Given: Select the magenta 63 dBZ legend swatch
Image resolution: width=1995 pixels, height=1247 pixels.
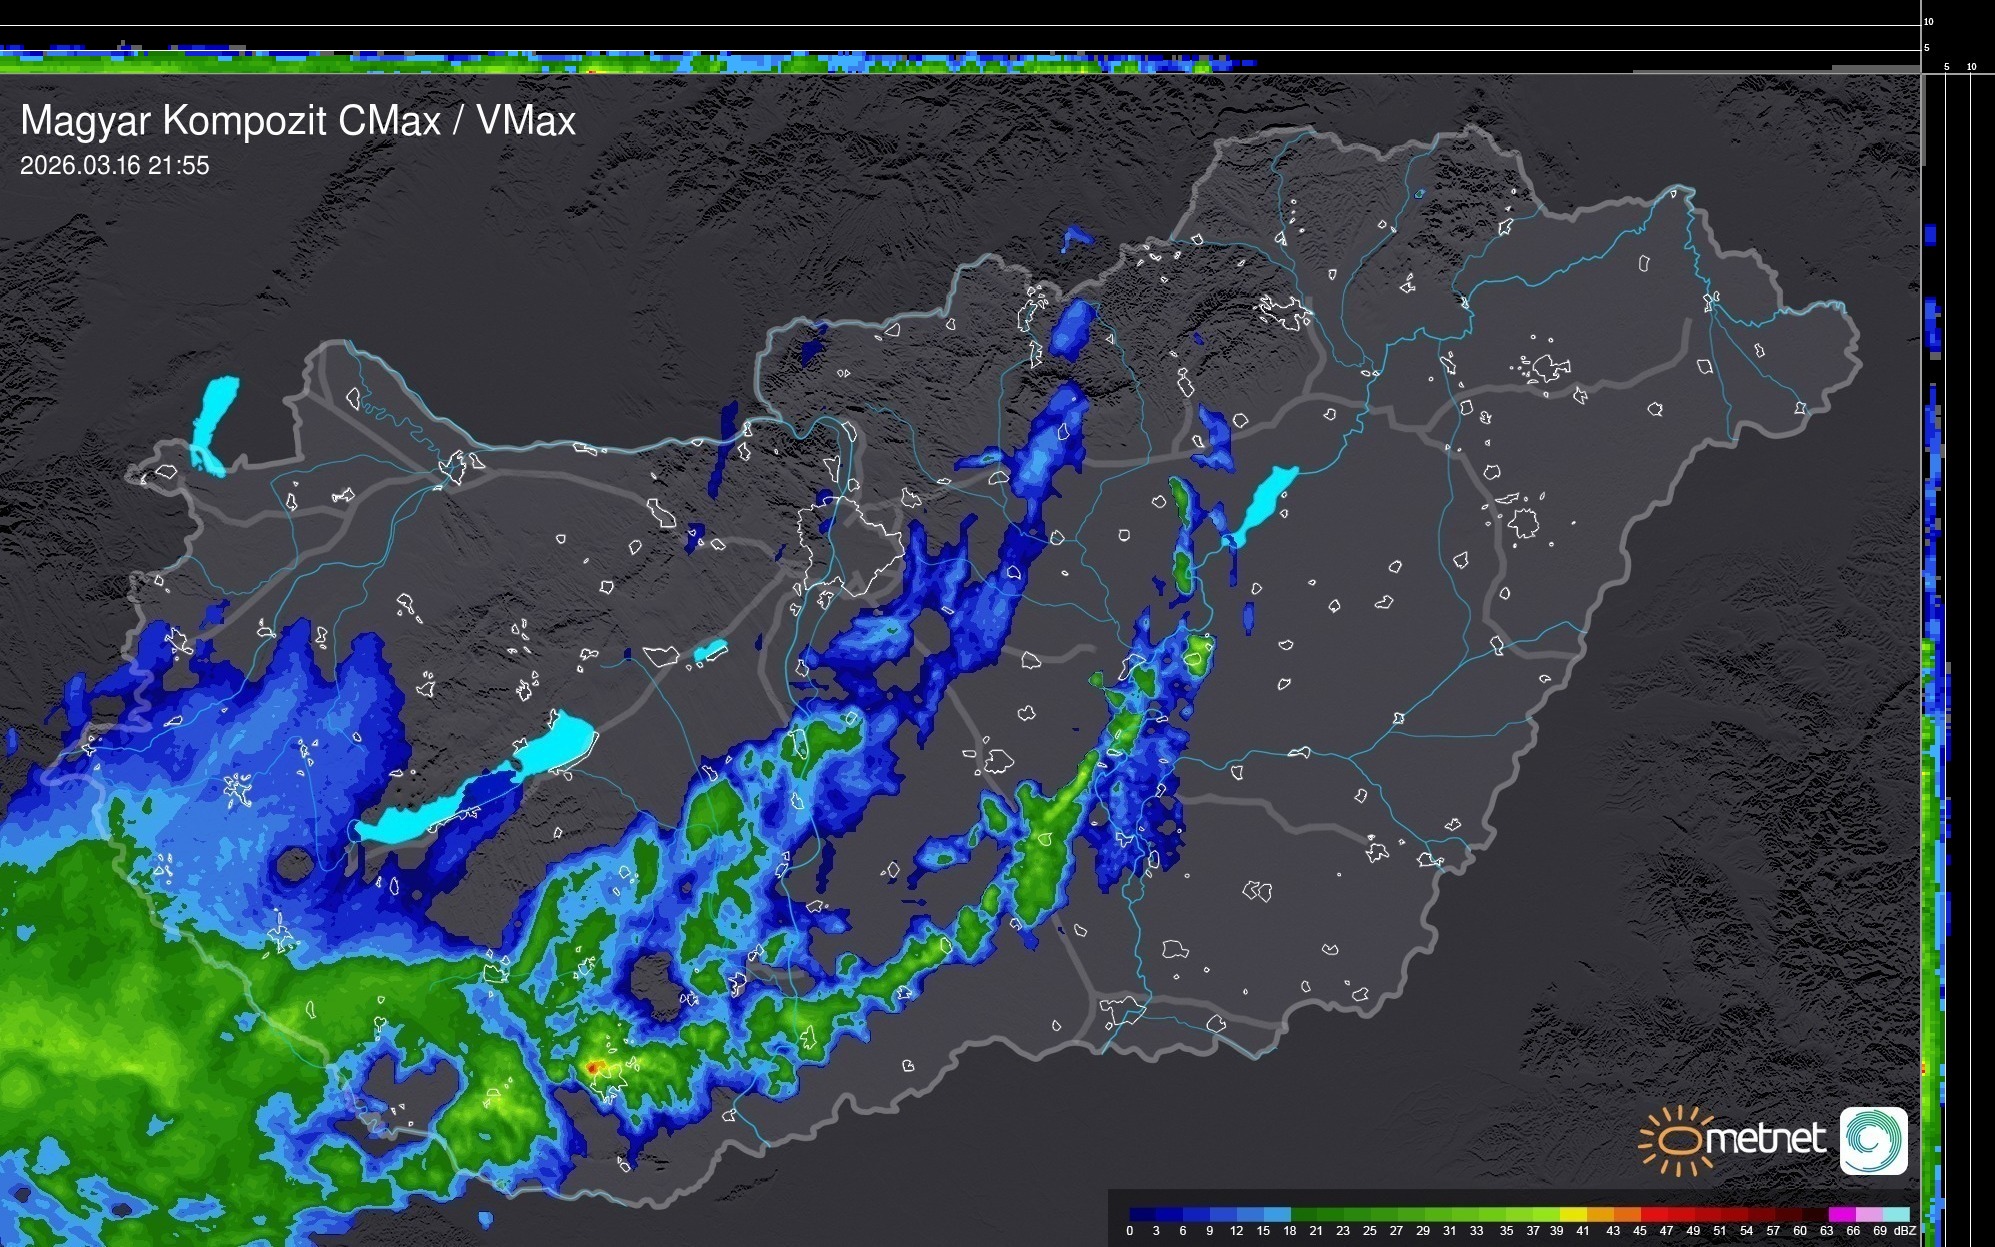Looking at the screenshot, I should click(1841, 1214).
